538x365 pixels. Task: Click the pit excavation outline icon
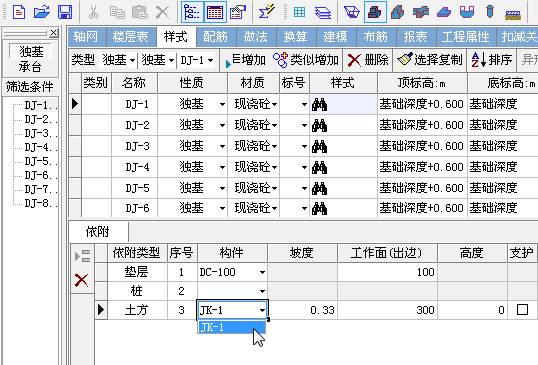pos(352,12)
